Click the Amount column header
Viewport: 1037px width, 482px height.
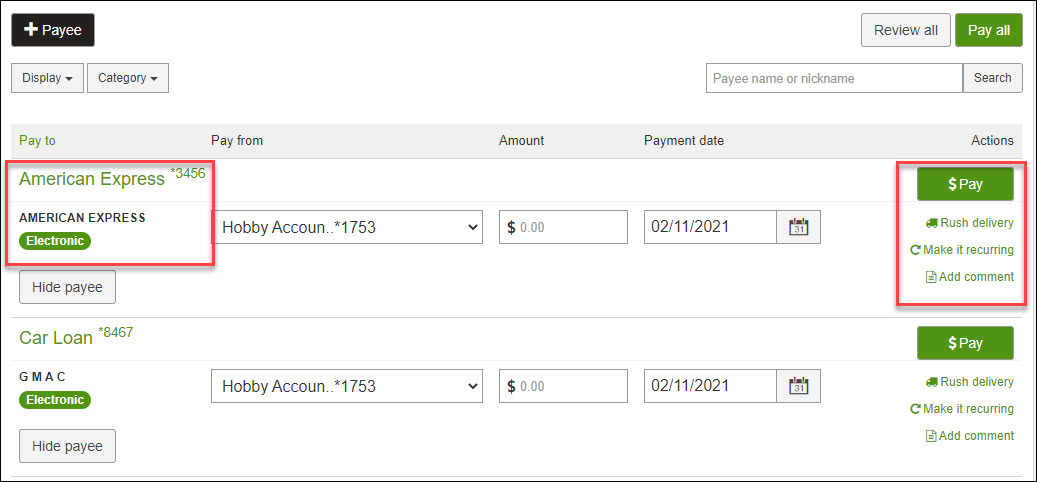click(521, 140)
